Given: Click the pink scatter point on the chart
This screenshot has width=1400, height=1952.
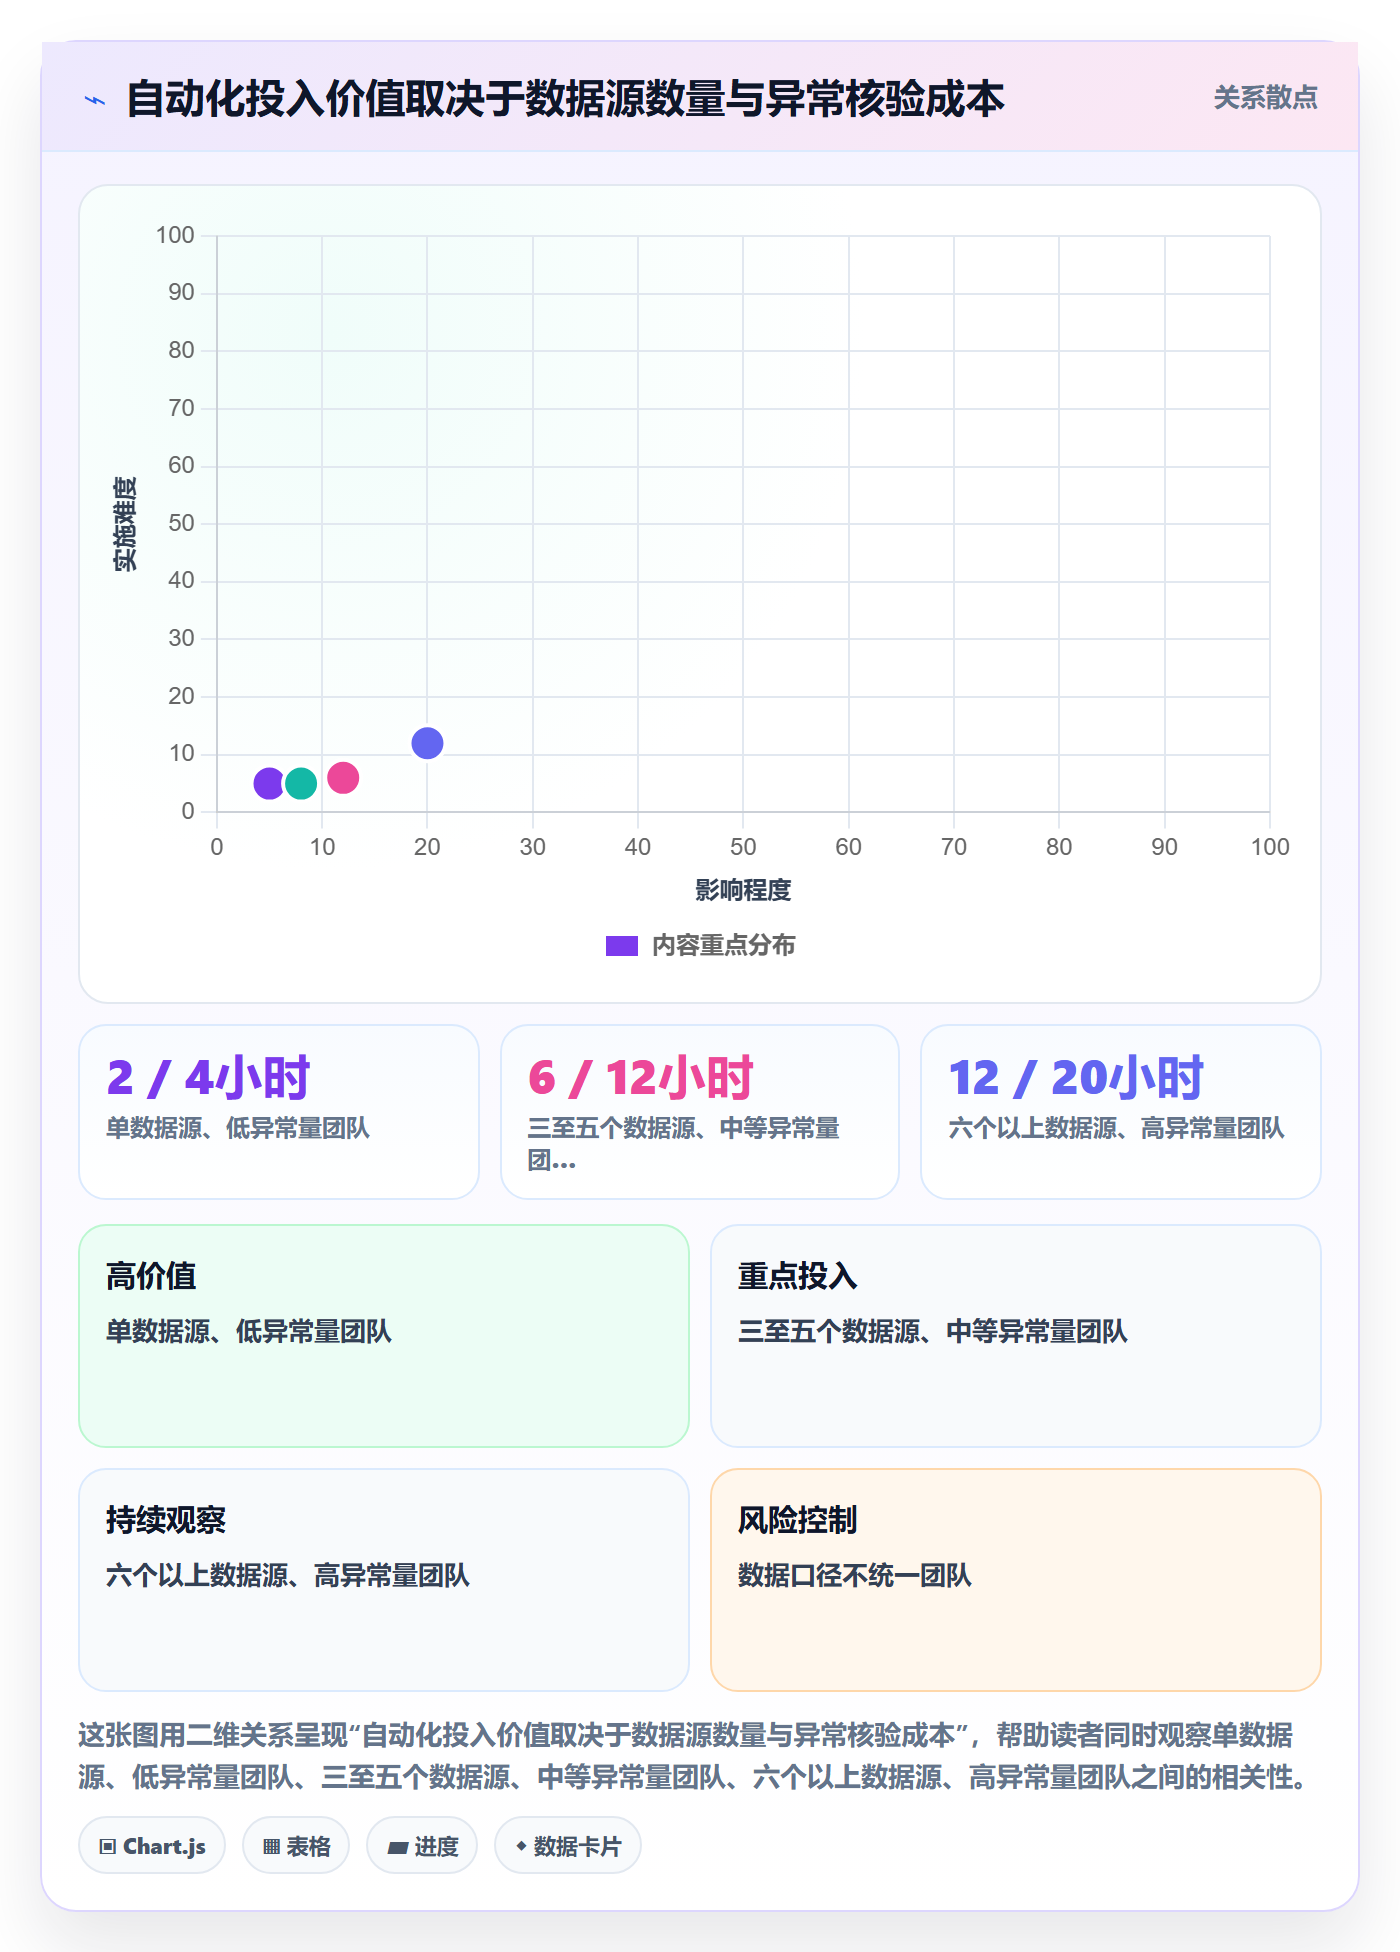Looking at the screenshot, I should click(343, 777).
